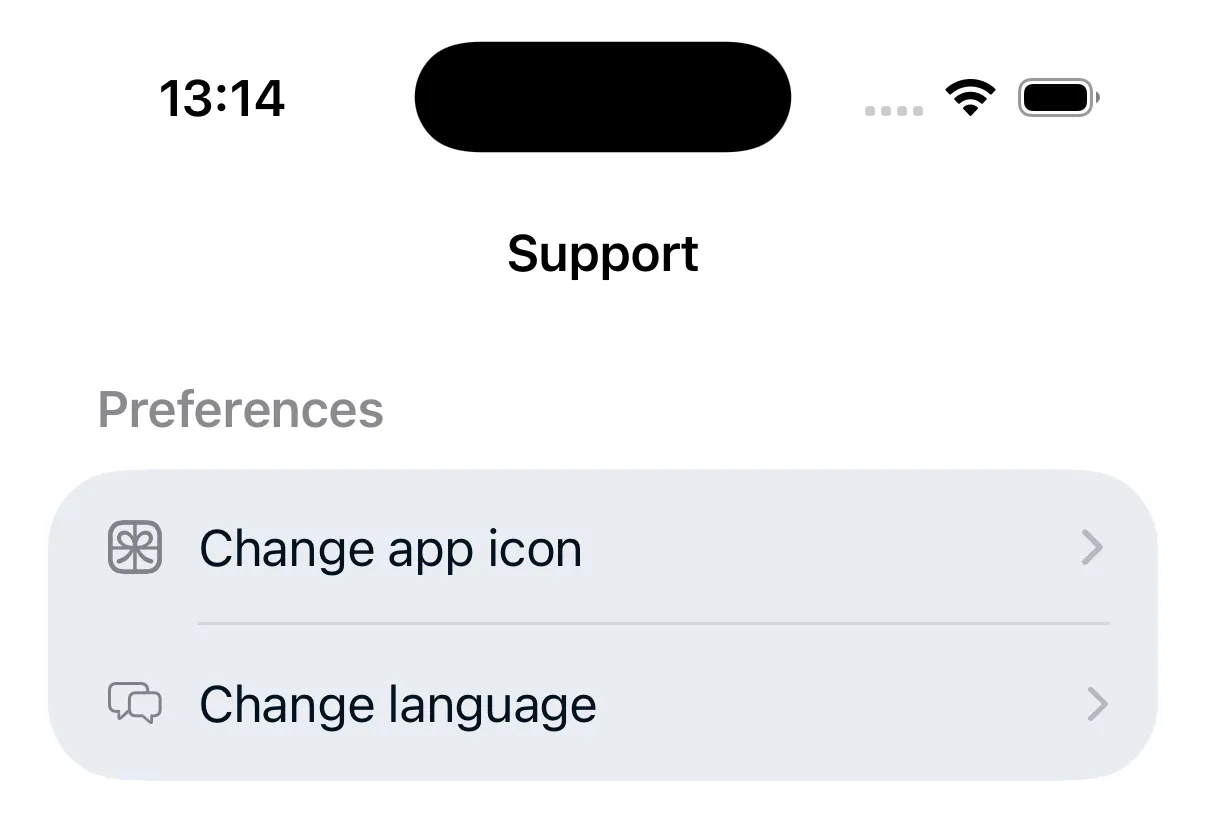Viewport: 1206px width, 834px height.
Task: Tap the battery icon in status bar
Action: coord(1056,98)
